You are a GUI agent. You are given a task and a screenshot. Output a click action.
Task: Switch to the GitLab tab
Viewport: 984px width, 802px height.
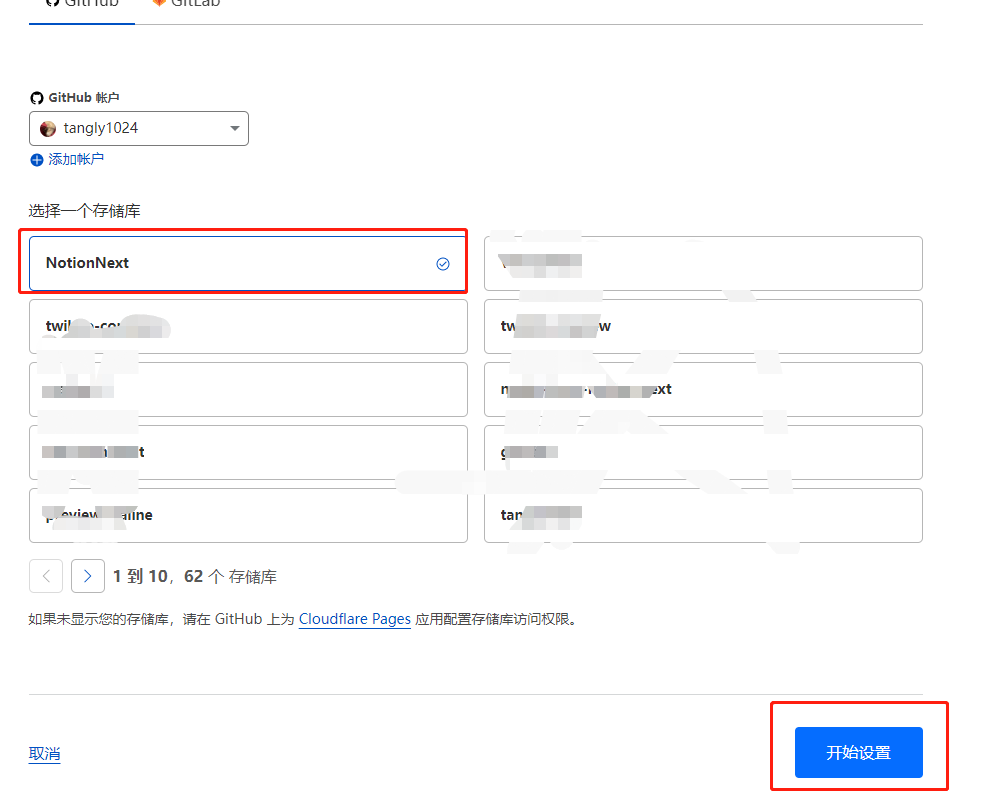tap(186, 5)
